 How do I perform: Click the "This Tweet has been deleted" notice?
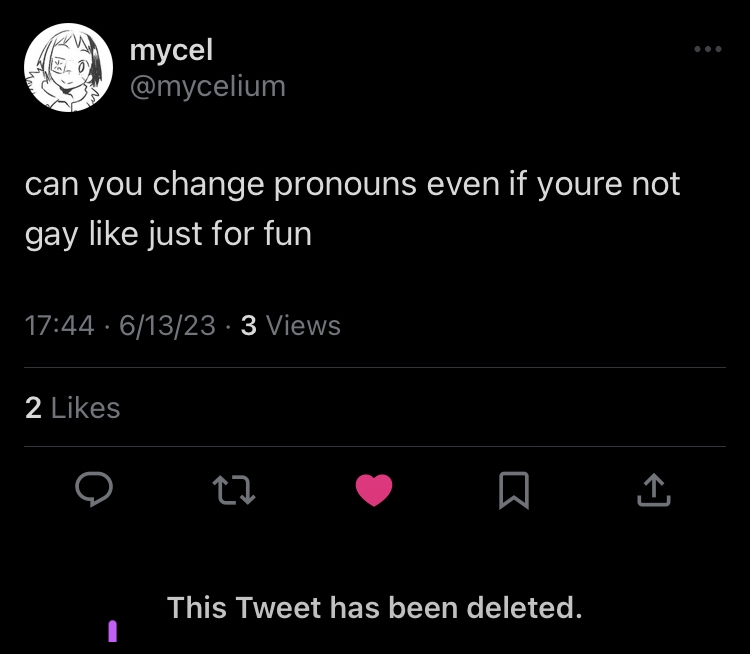click(374, 607)
